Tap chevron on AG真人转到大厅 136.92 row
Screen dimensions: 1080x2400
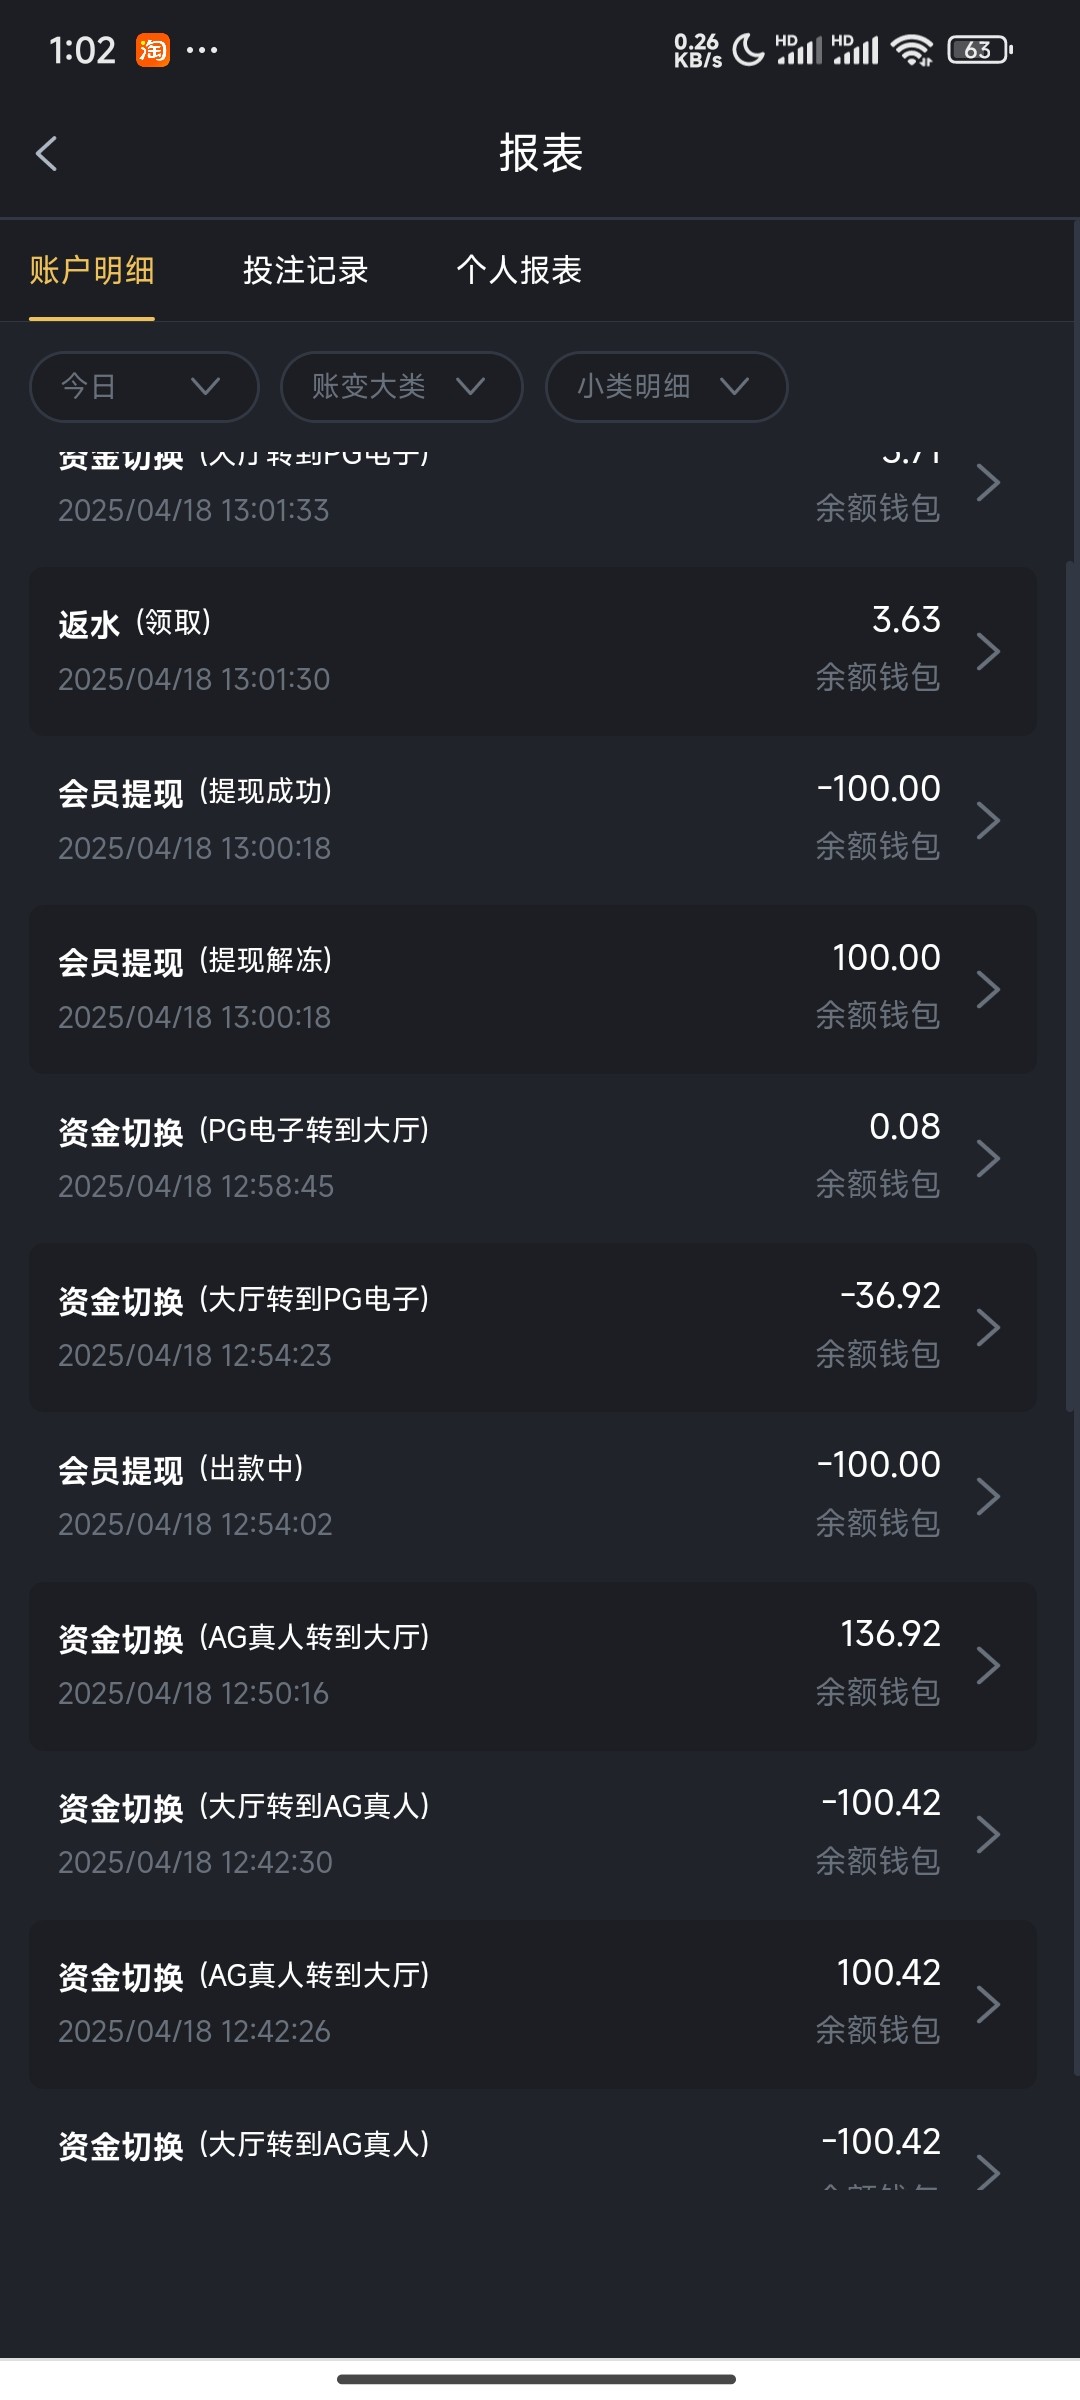tap(988, 1665)
